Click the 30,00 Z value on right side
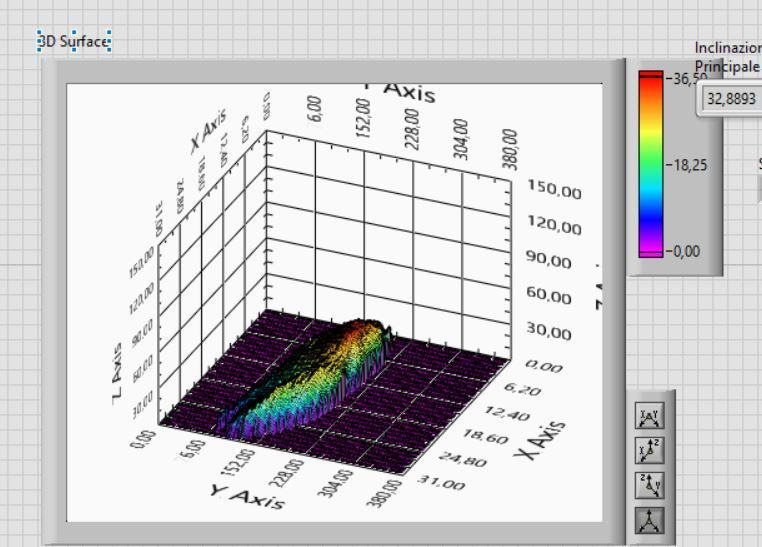 [x=549, y=332]
